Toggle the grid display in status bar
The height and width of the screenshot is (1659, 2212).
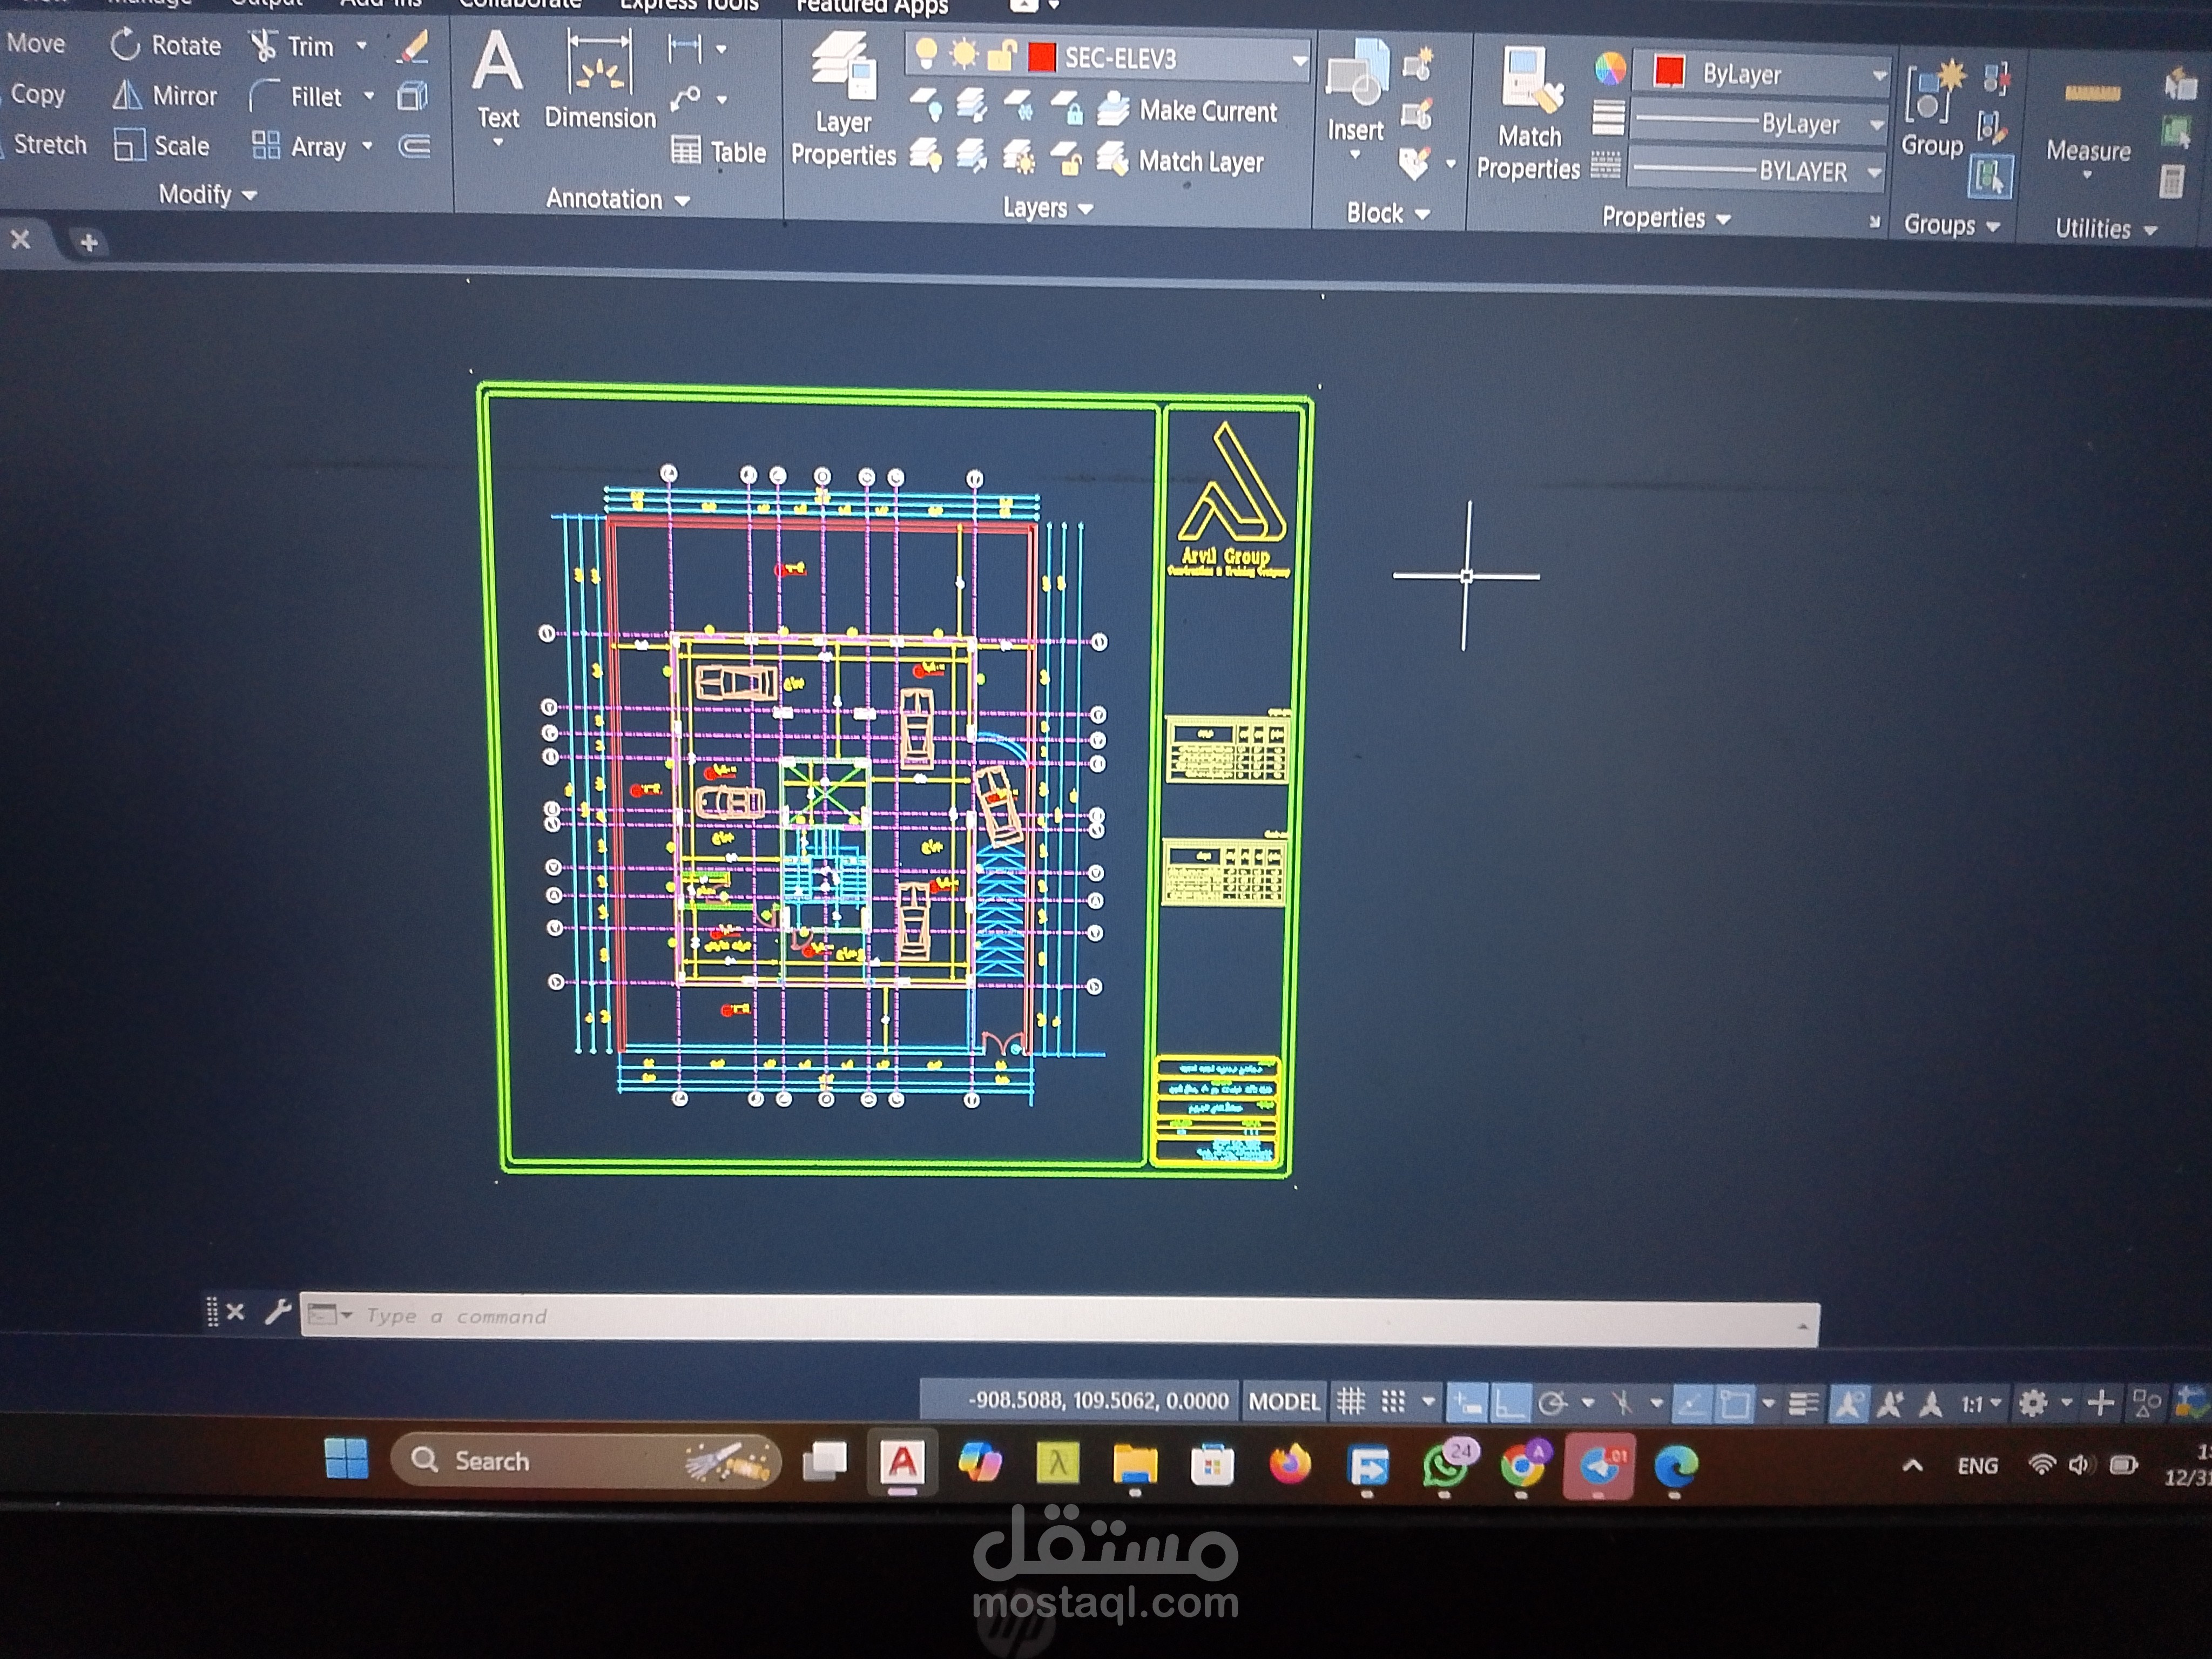tap(1351, 1401)
